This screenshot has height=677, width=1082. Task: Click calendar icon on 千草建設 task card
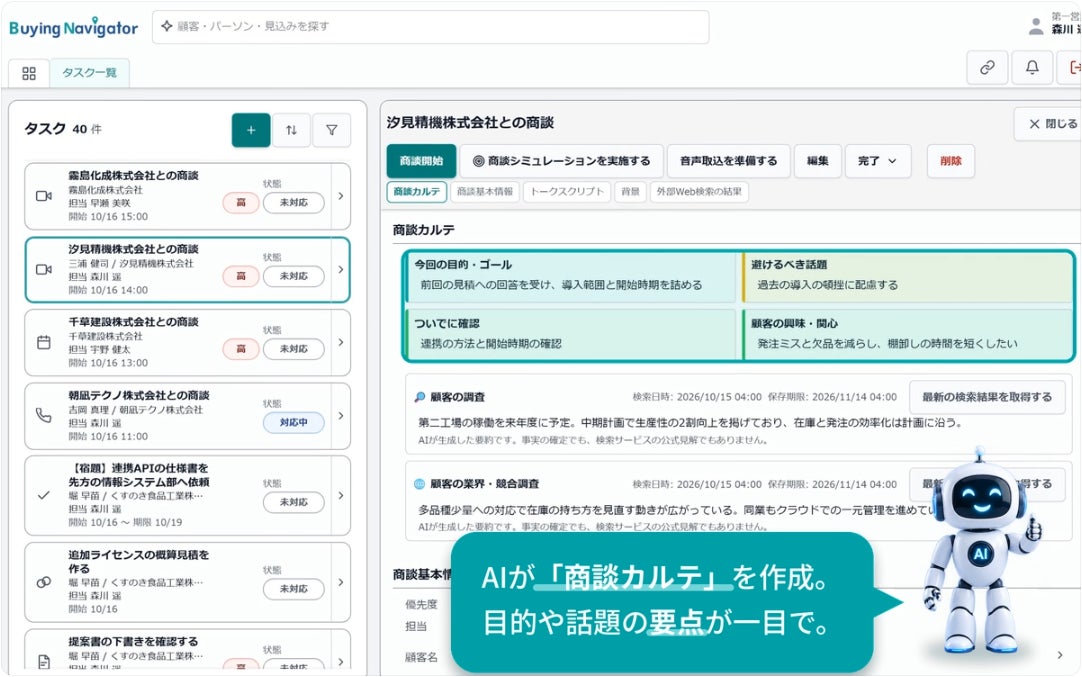43,342
